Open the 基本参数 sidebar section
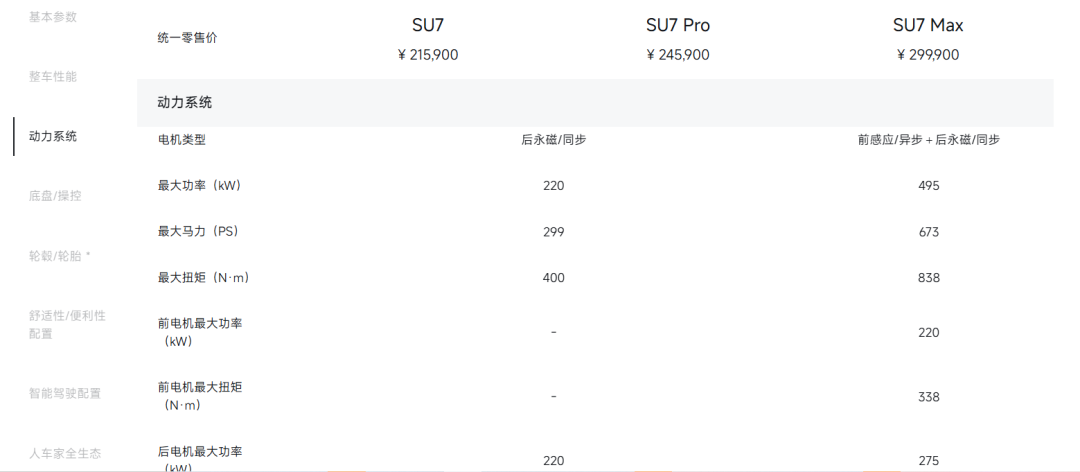Image resolution: width=1080 pixels, height=472 pixels. pos(53,17)
